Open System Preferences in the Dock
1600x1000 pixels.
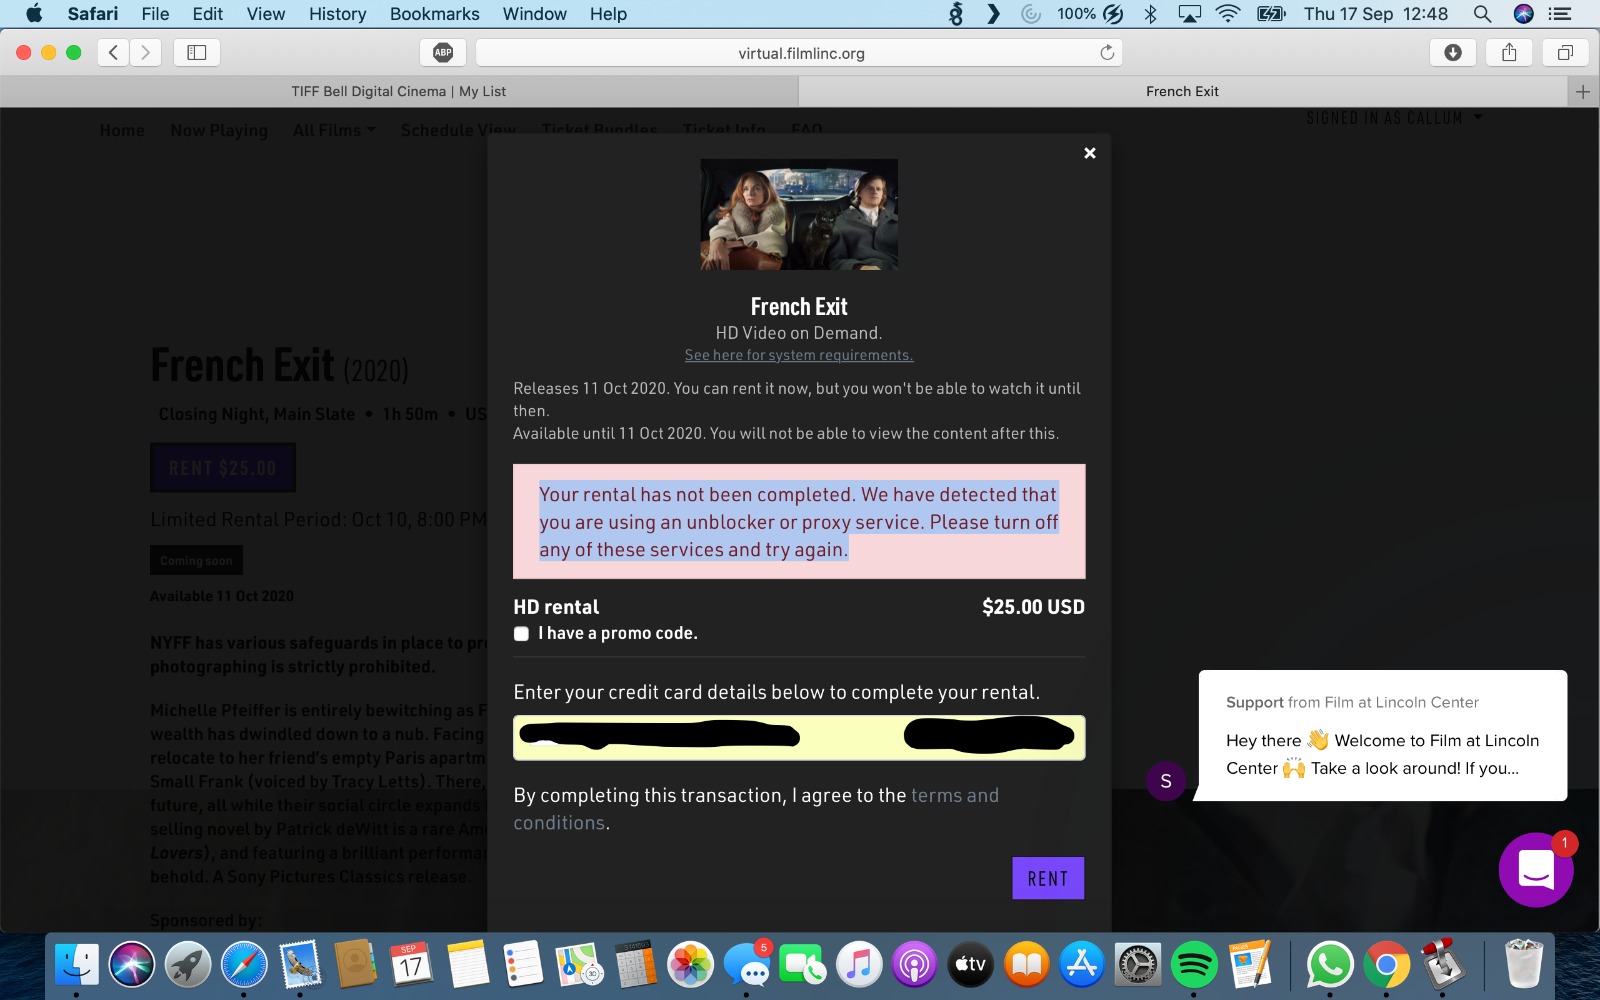pyautogui.click(x=1138, y=965)
